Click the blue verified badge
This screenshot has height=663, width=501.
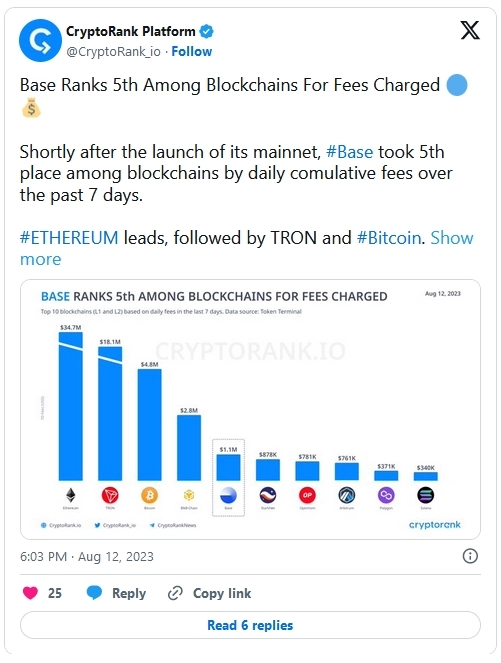click(206, 31)
